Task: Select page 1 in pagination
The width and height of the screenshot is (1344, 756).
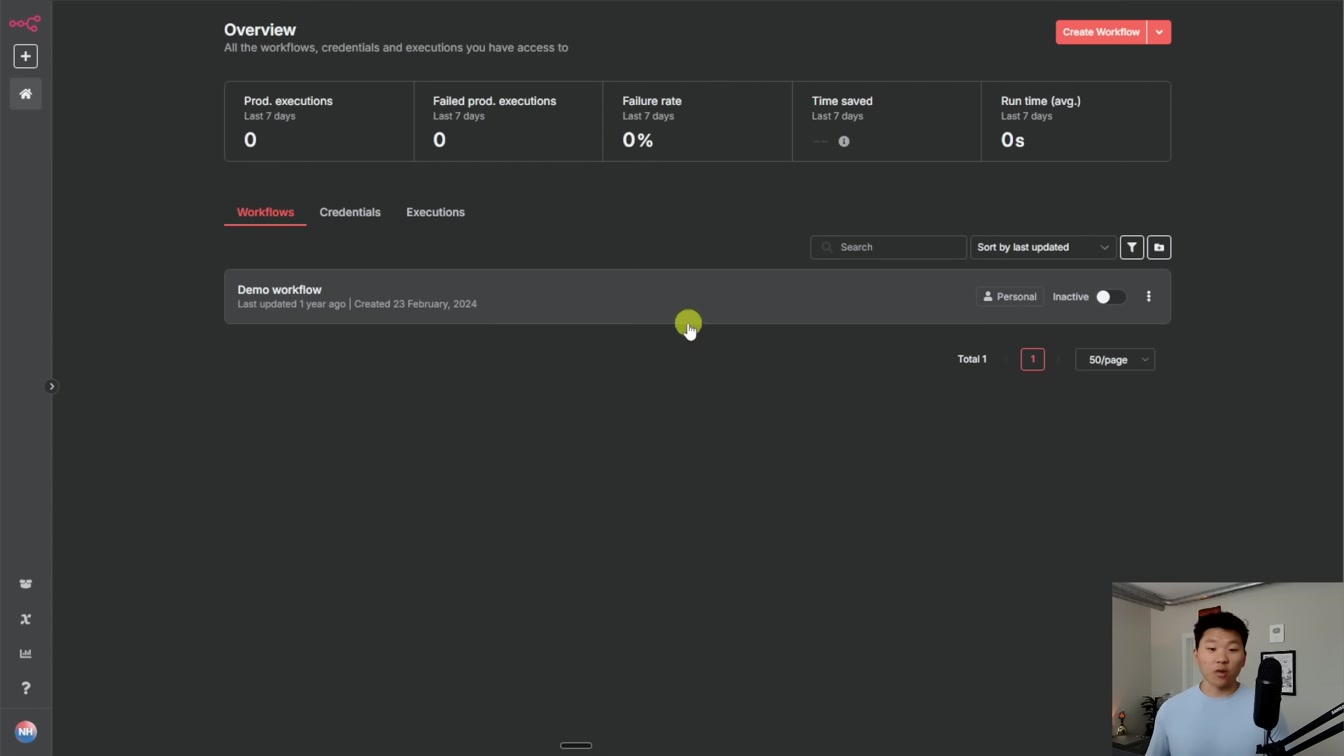Action: click(1033, 359)
